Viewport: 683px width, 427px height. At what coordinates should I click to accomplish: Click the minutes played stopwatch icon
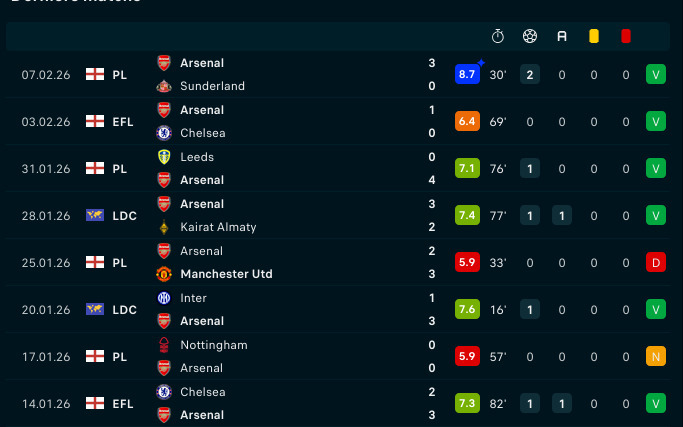(x=498, y=37)
